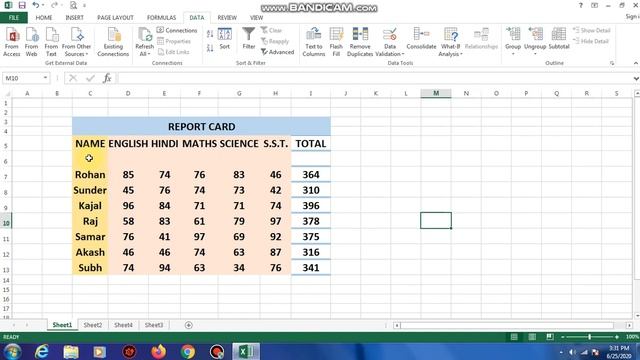Open Excel Help question mark
The height and width of the screenshot is (360, 640).
[x=580, y=5]
